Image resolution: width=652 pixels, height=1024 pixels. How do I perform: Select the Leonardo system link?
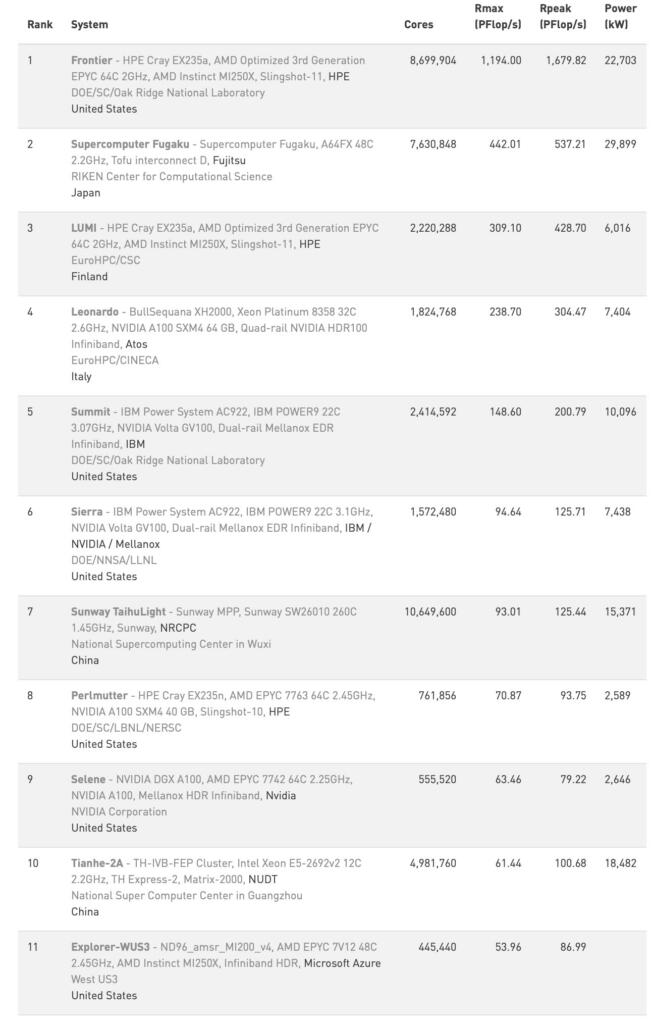coord(95,312)
